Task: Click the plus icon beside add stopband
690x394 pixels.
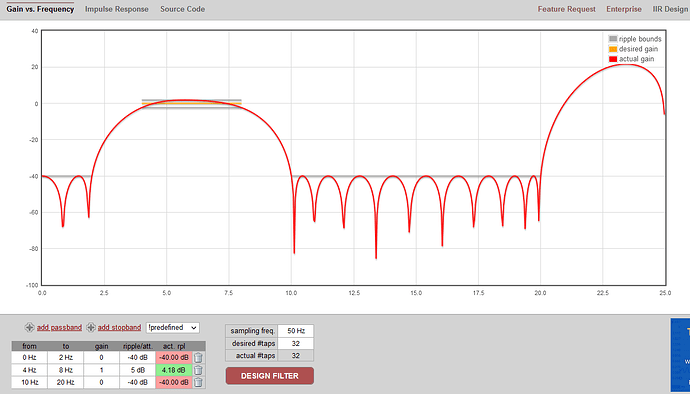Action: (x=91, y=328)
